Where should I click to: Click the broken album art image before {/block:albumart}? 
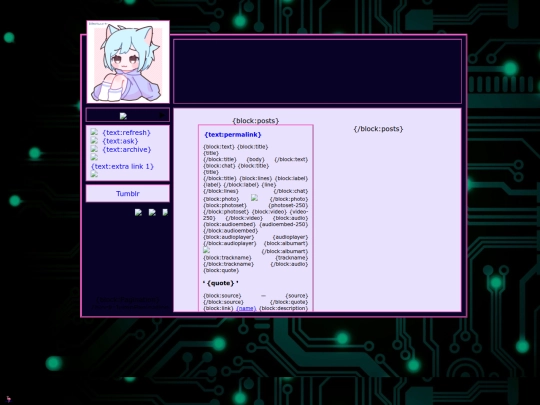coord(206,250)
